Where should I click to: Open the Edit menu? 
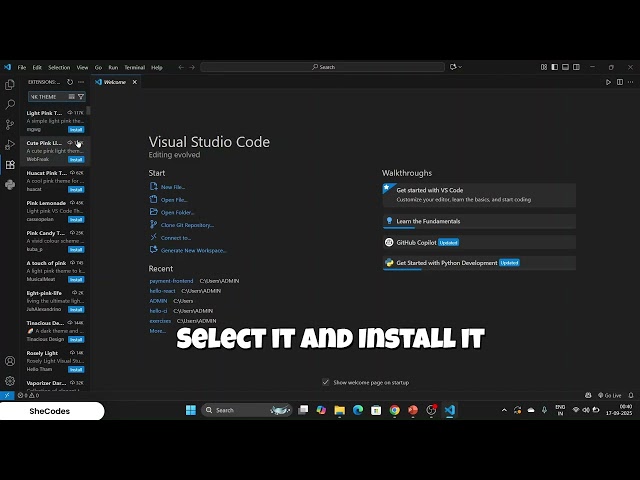[x=37, y=67]
